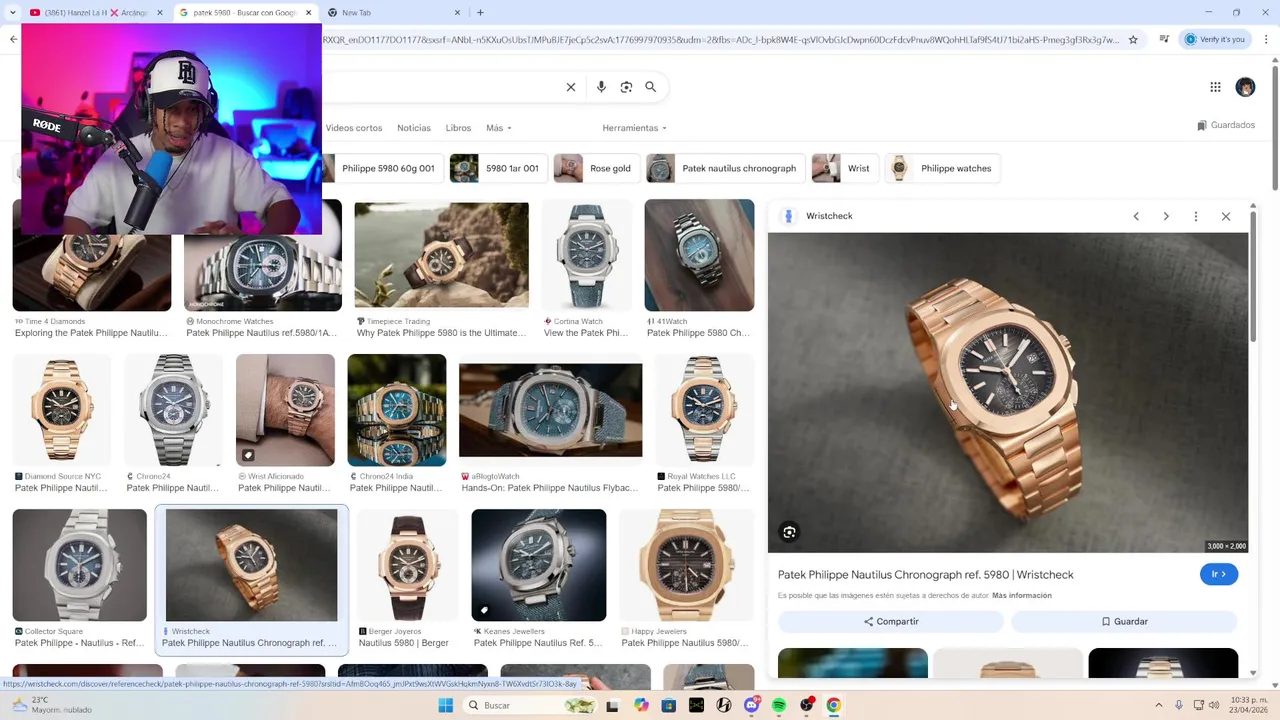Expand the Herramientas dropdown
This screenshot has height=720, width=1280.
click(634, 128)
